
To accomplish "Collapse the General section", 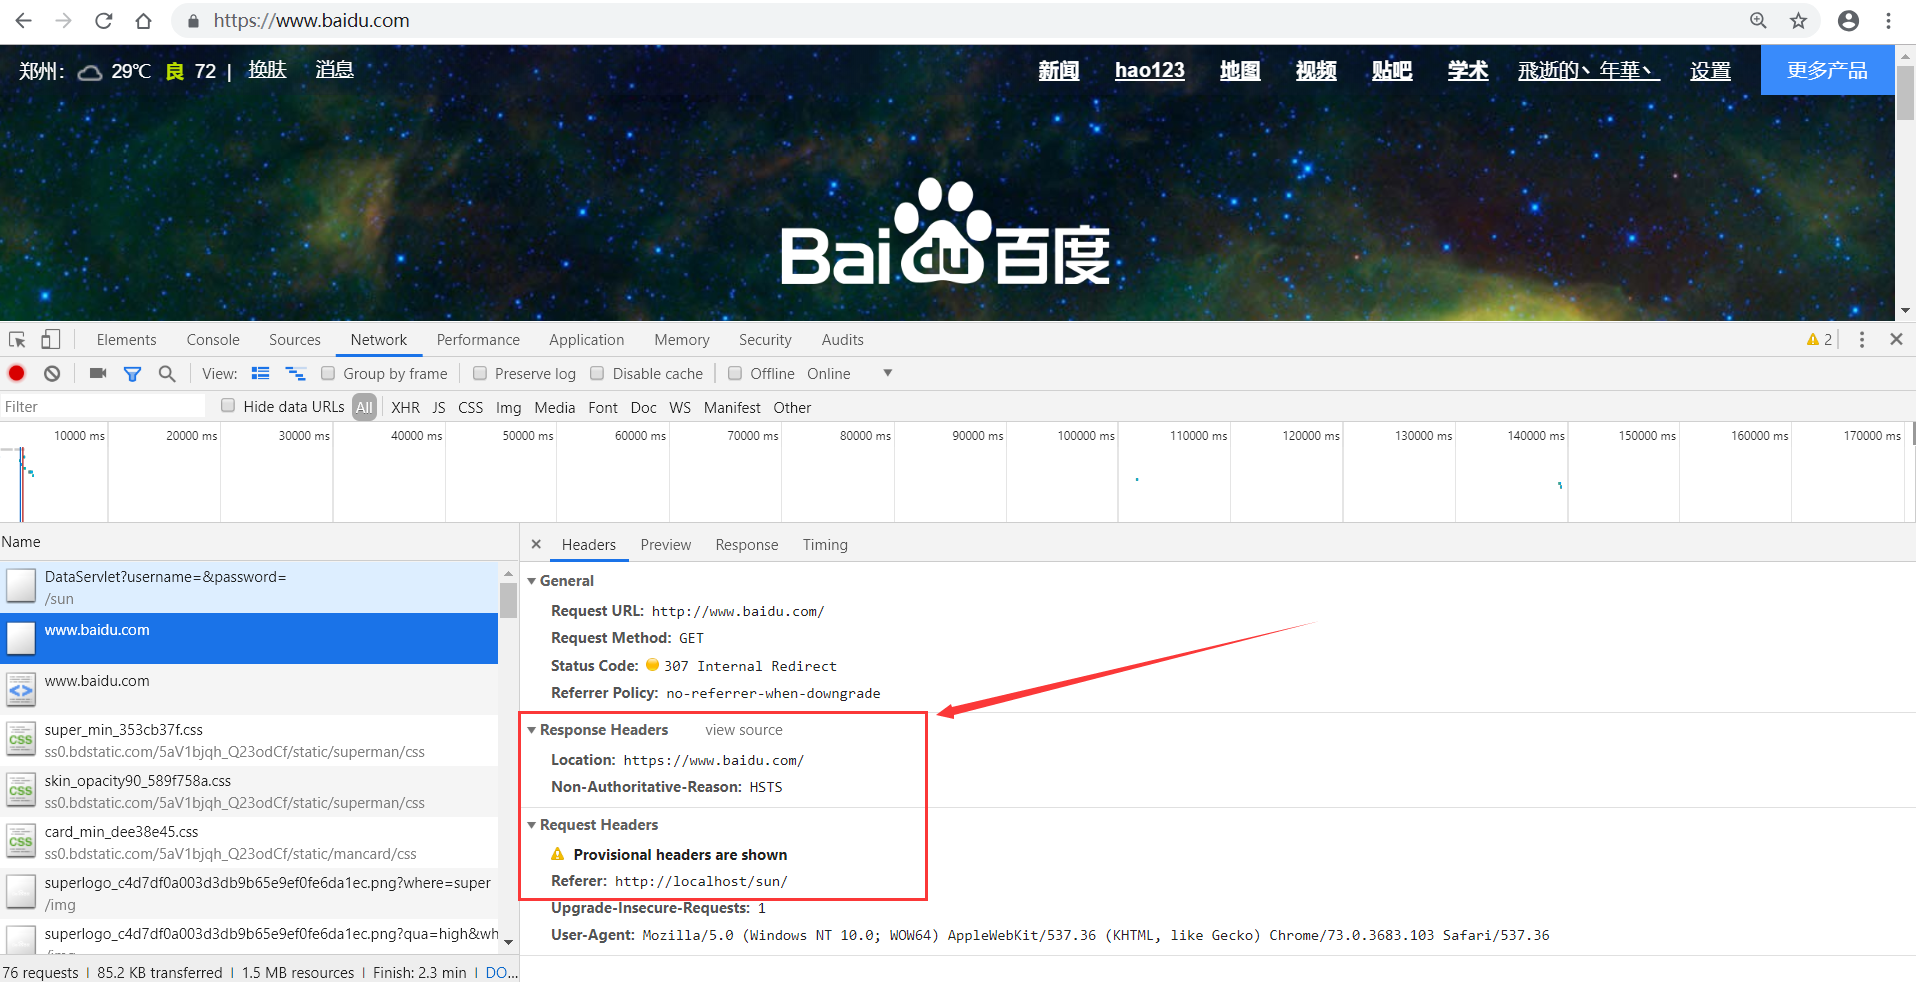I will pos(532,581).
